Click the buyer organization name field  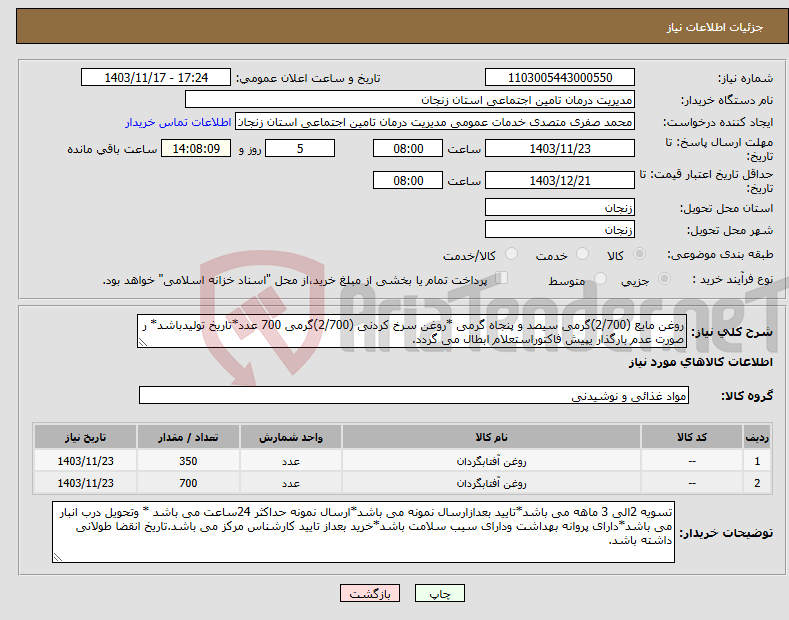(x=410, y=100)
